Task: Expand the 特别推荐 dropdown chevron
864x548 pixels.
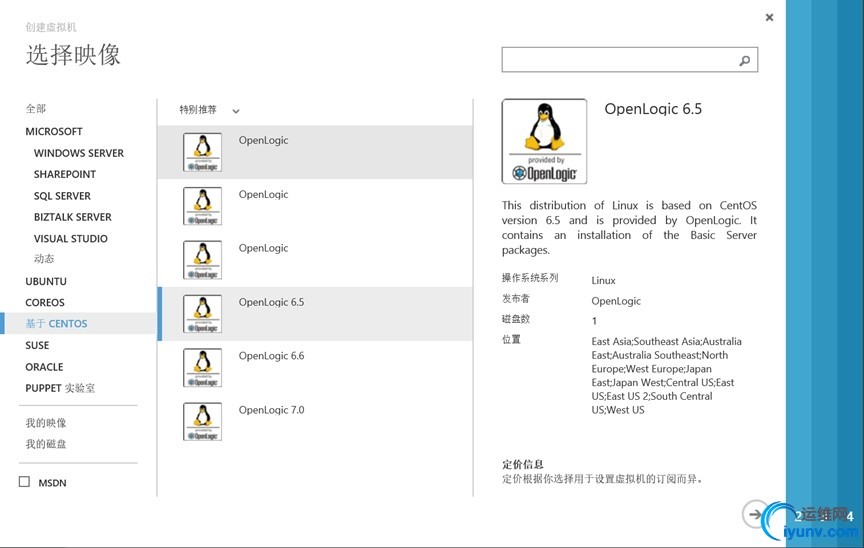Action: point(236,111)
